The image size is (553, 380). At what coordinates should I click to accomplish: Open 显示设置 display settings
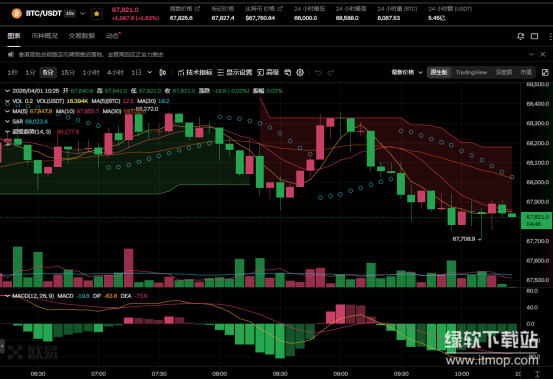point(235,72)
